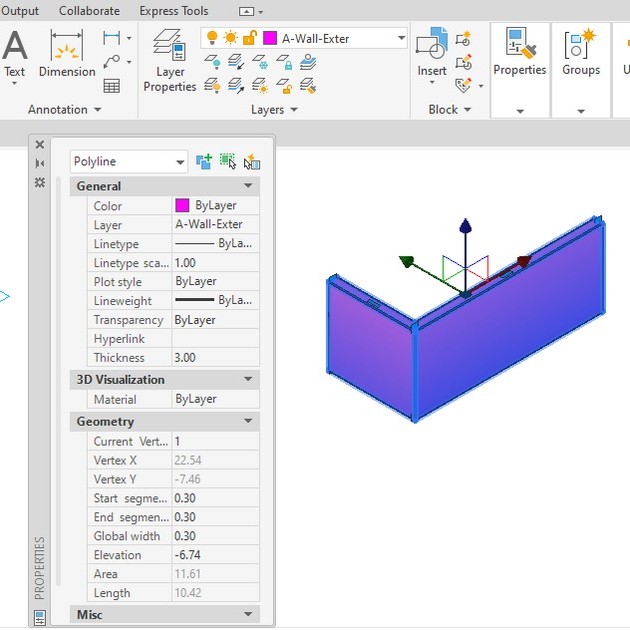Expand the Properties panel arrow
The width and height of the screenshot is (630, 630).
(520, 111)
